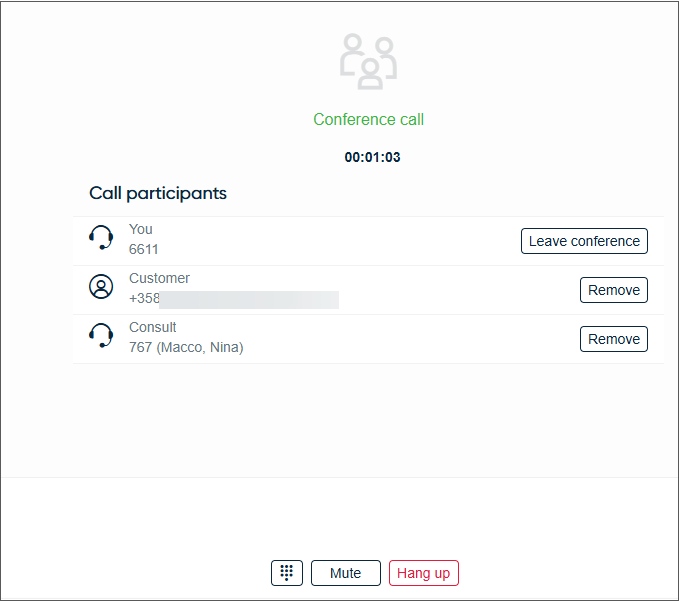Screen dimensions: 679x601
Task: Click the red Hang up button
Action: (424, 573)
